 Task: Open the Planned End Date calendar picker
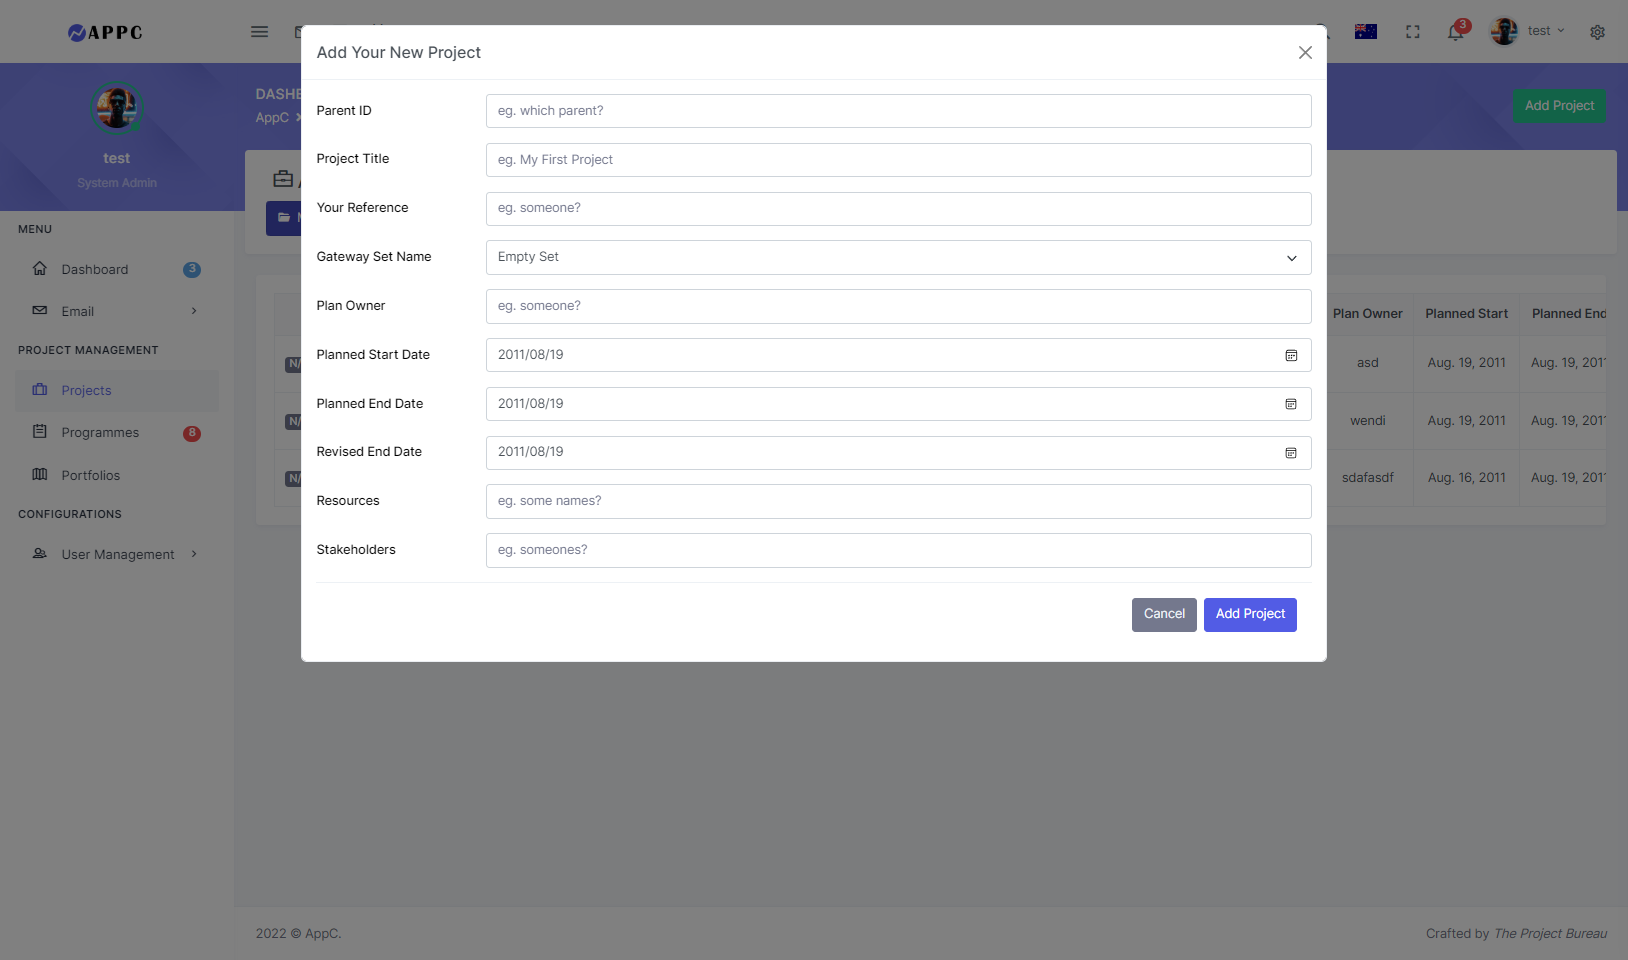[1291, 404]
